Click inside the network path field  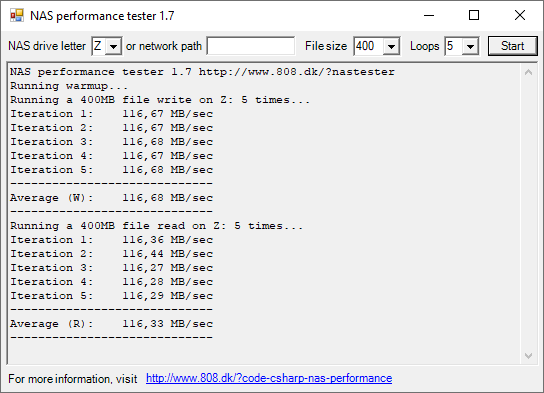[250, 46]
